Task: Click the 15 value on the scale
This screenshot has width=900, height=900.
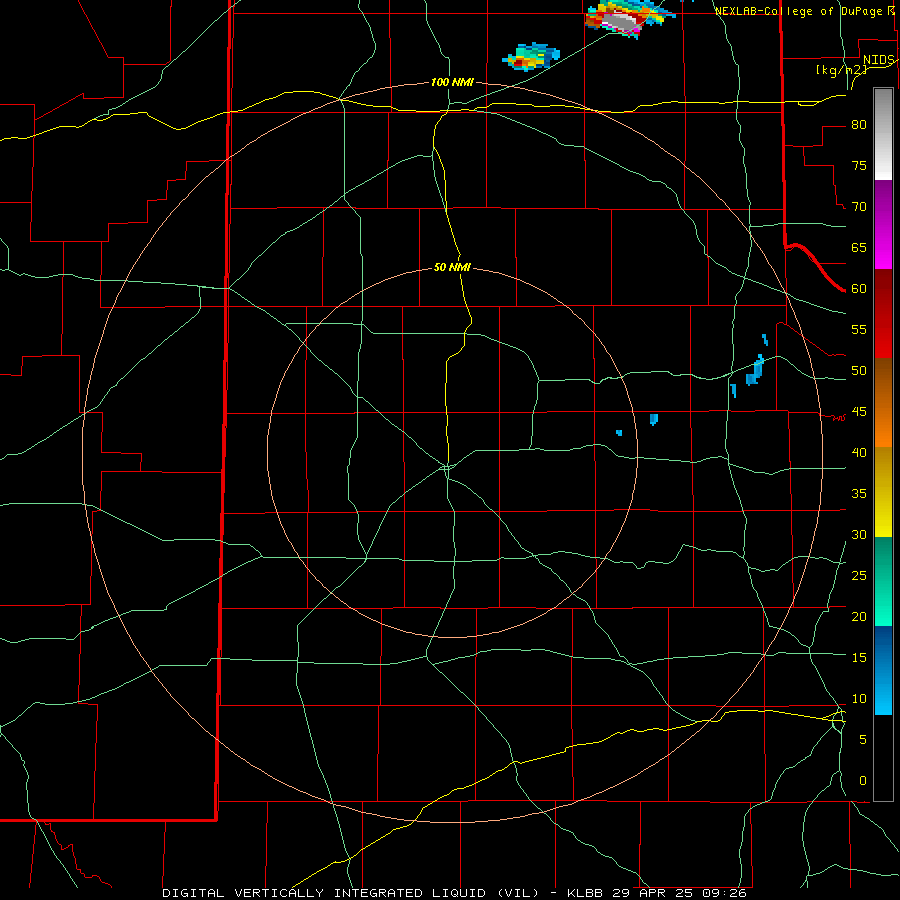Action: [859, 658]
